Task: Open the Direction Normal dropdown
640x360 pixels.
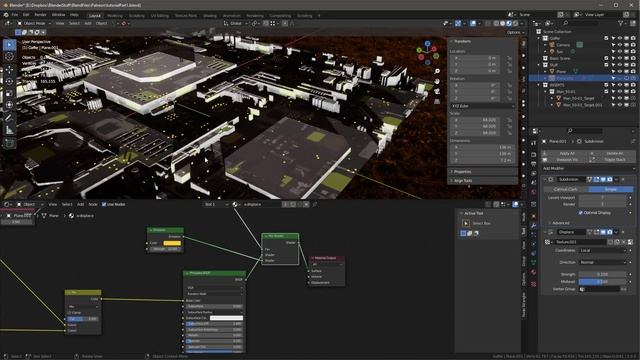Action: tap(602, 262)
